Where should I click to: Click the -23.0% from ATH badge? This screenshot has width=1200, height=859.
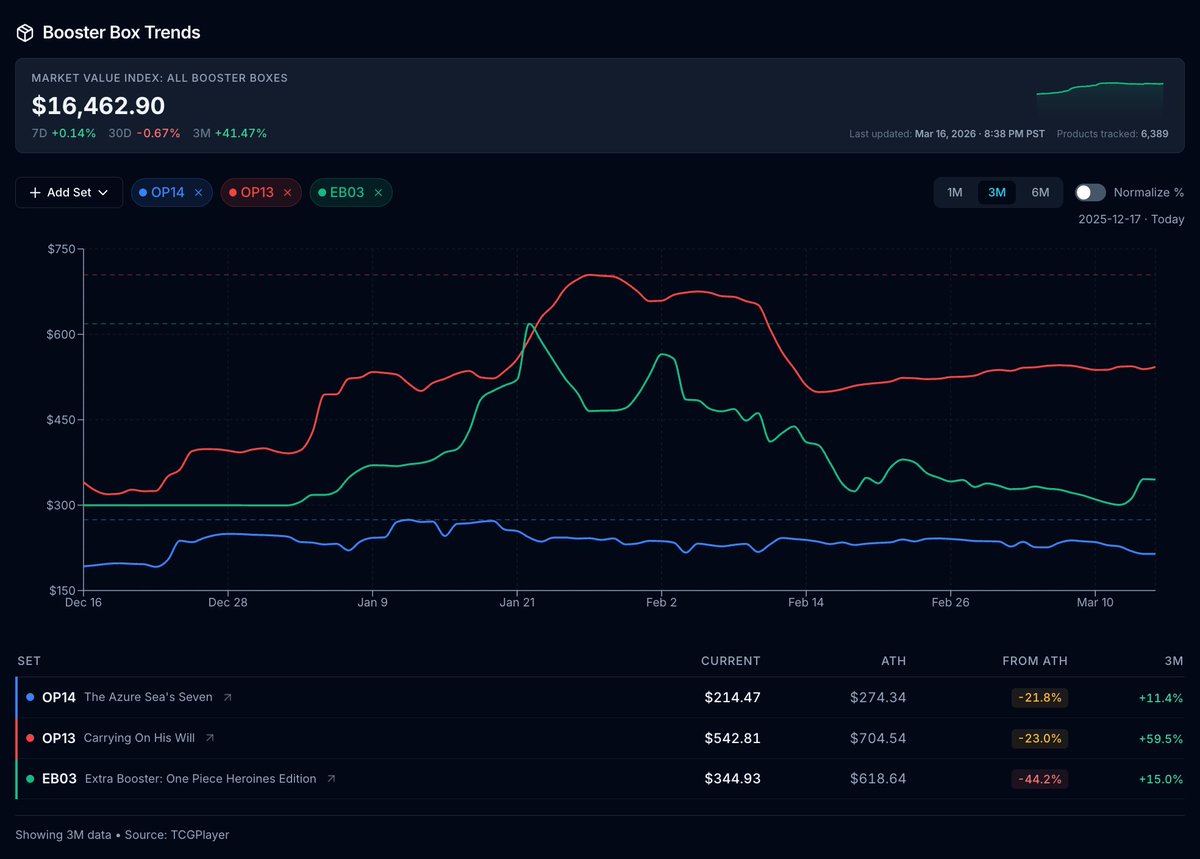1040,739
